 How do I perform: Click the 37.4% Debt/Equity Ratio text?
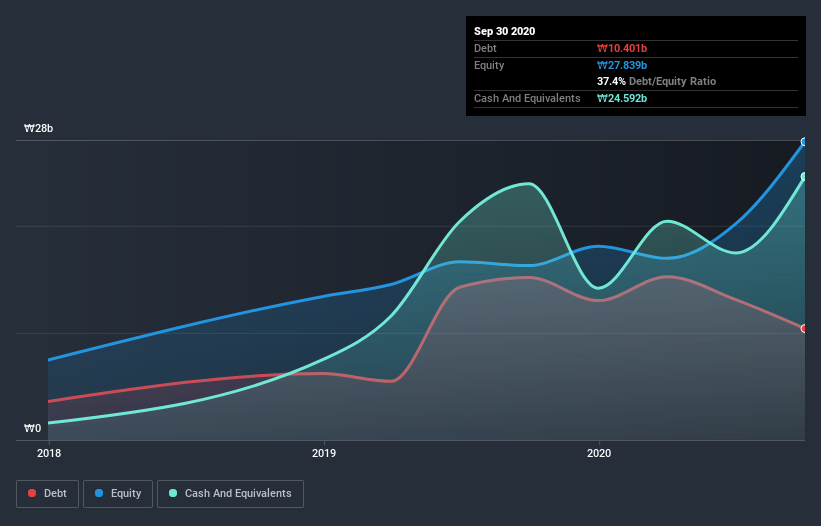click(657, 82)
